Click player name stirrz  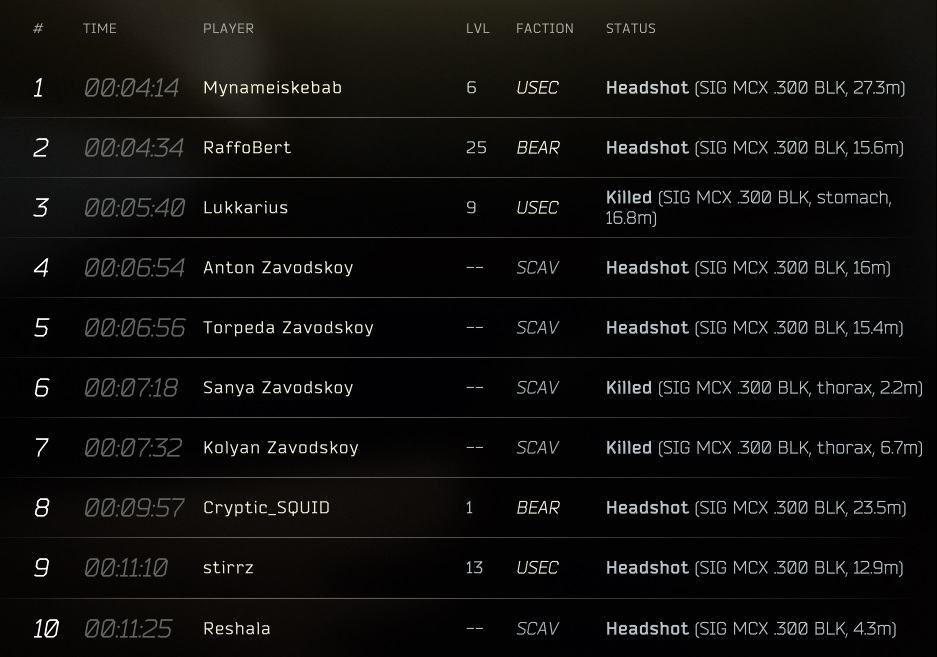tap(228, 567)
